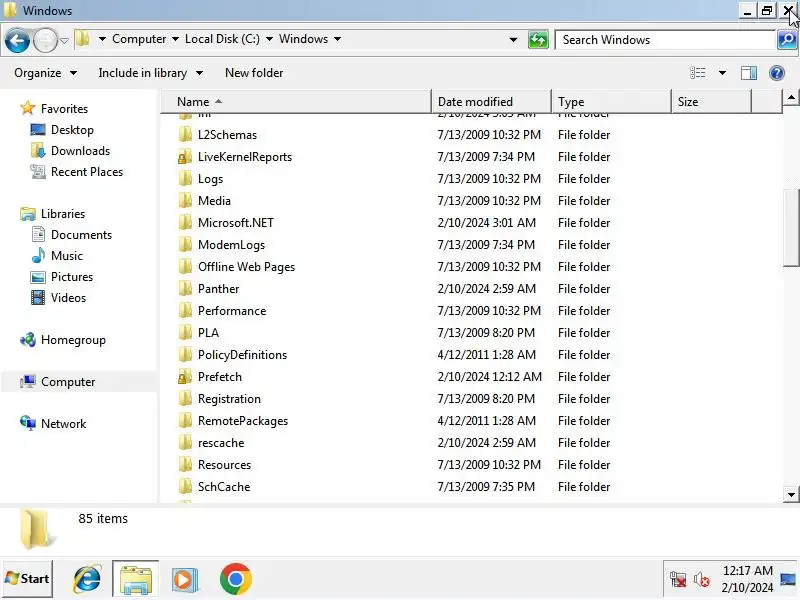Change view with the view icon
The height and width of the screenshot is (600, 800).
click(x=697, y=73)
